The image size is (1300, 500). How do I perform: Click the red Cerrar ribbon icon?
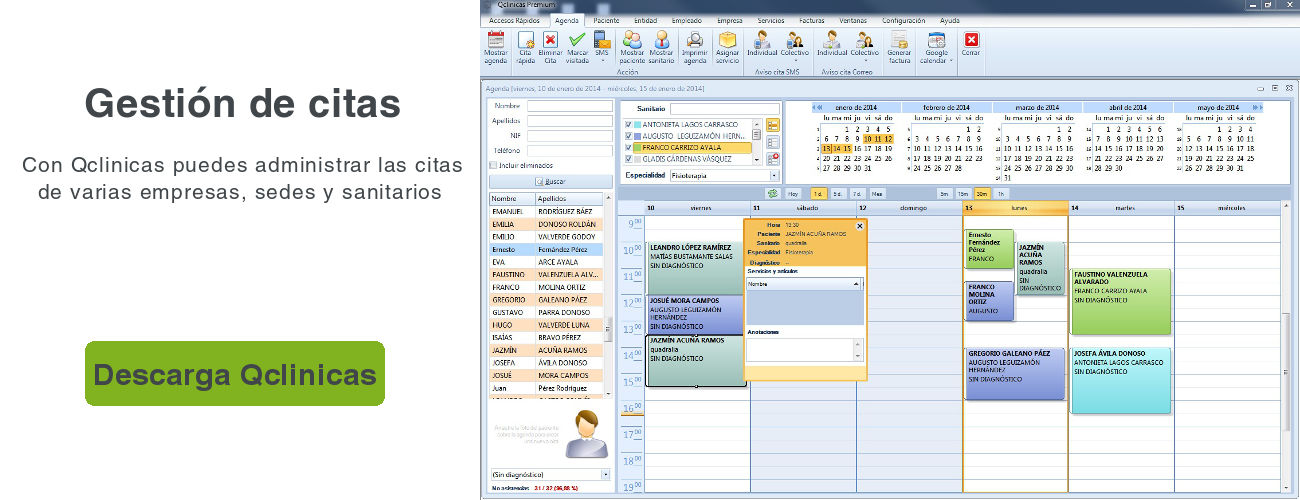coord(970,44)
